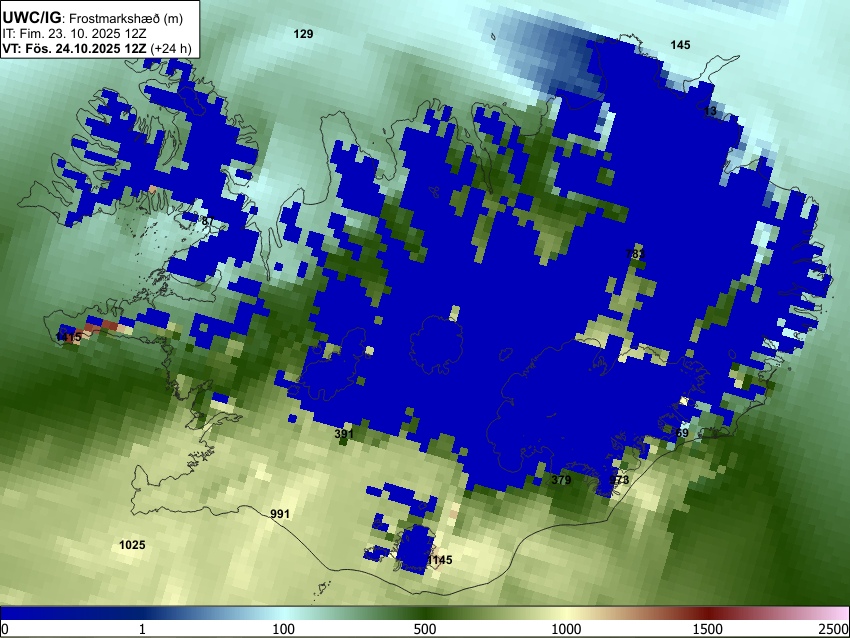
Task: Click the legend label '1'
Action: (142, 629)
